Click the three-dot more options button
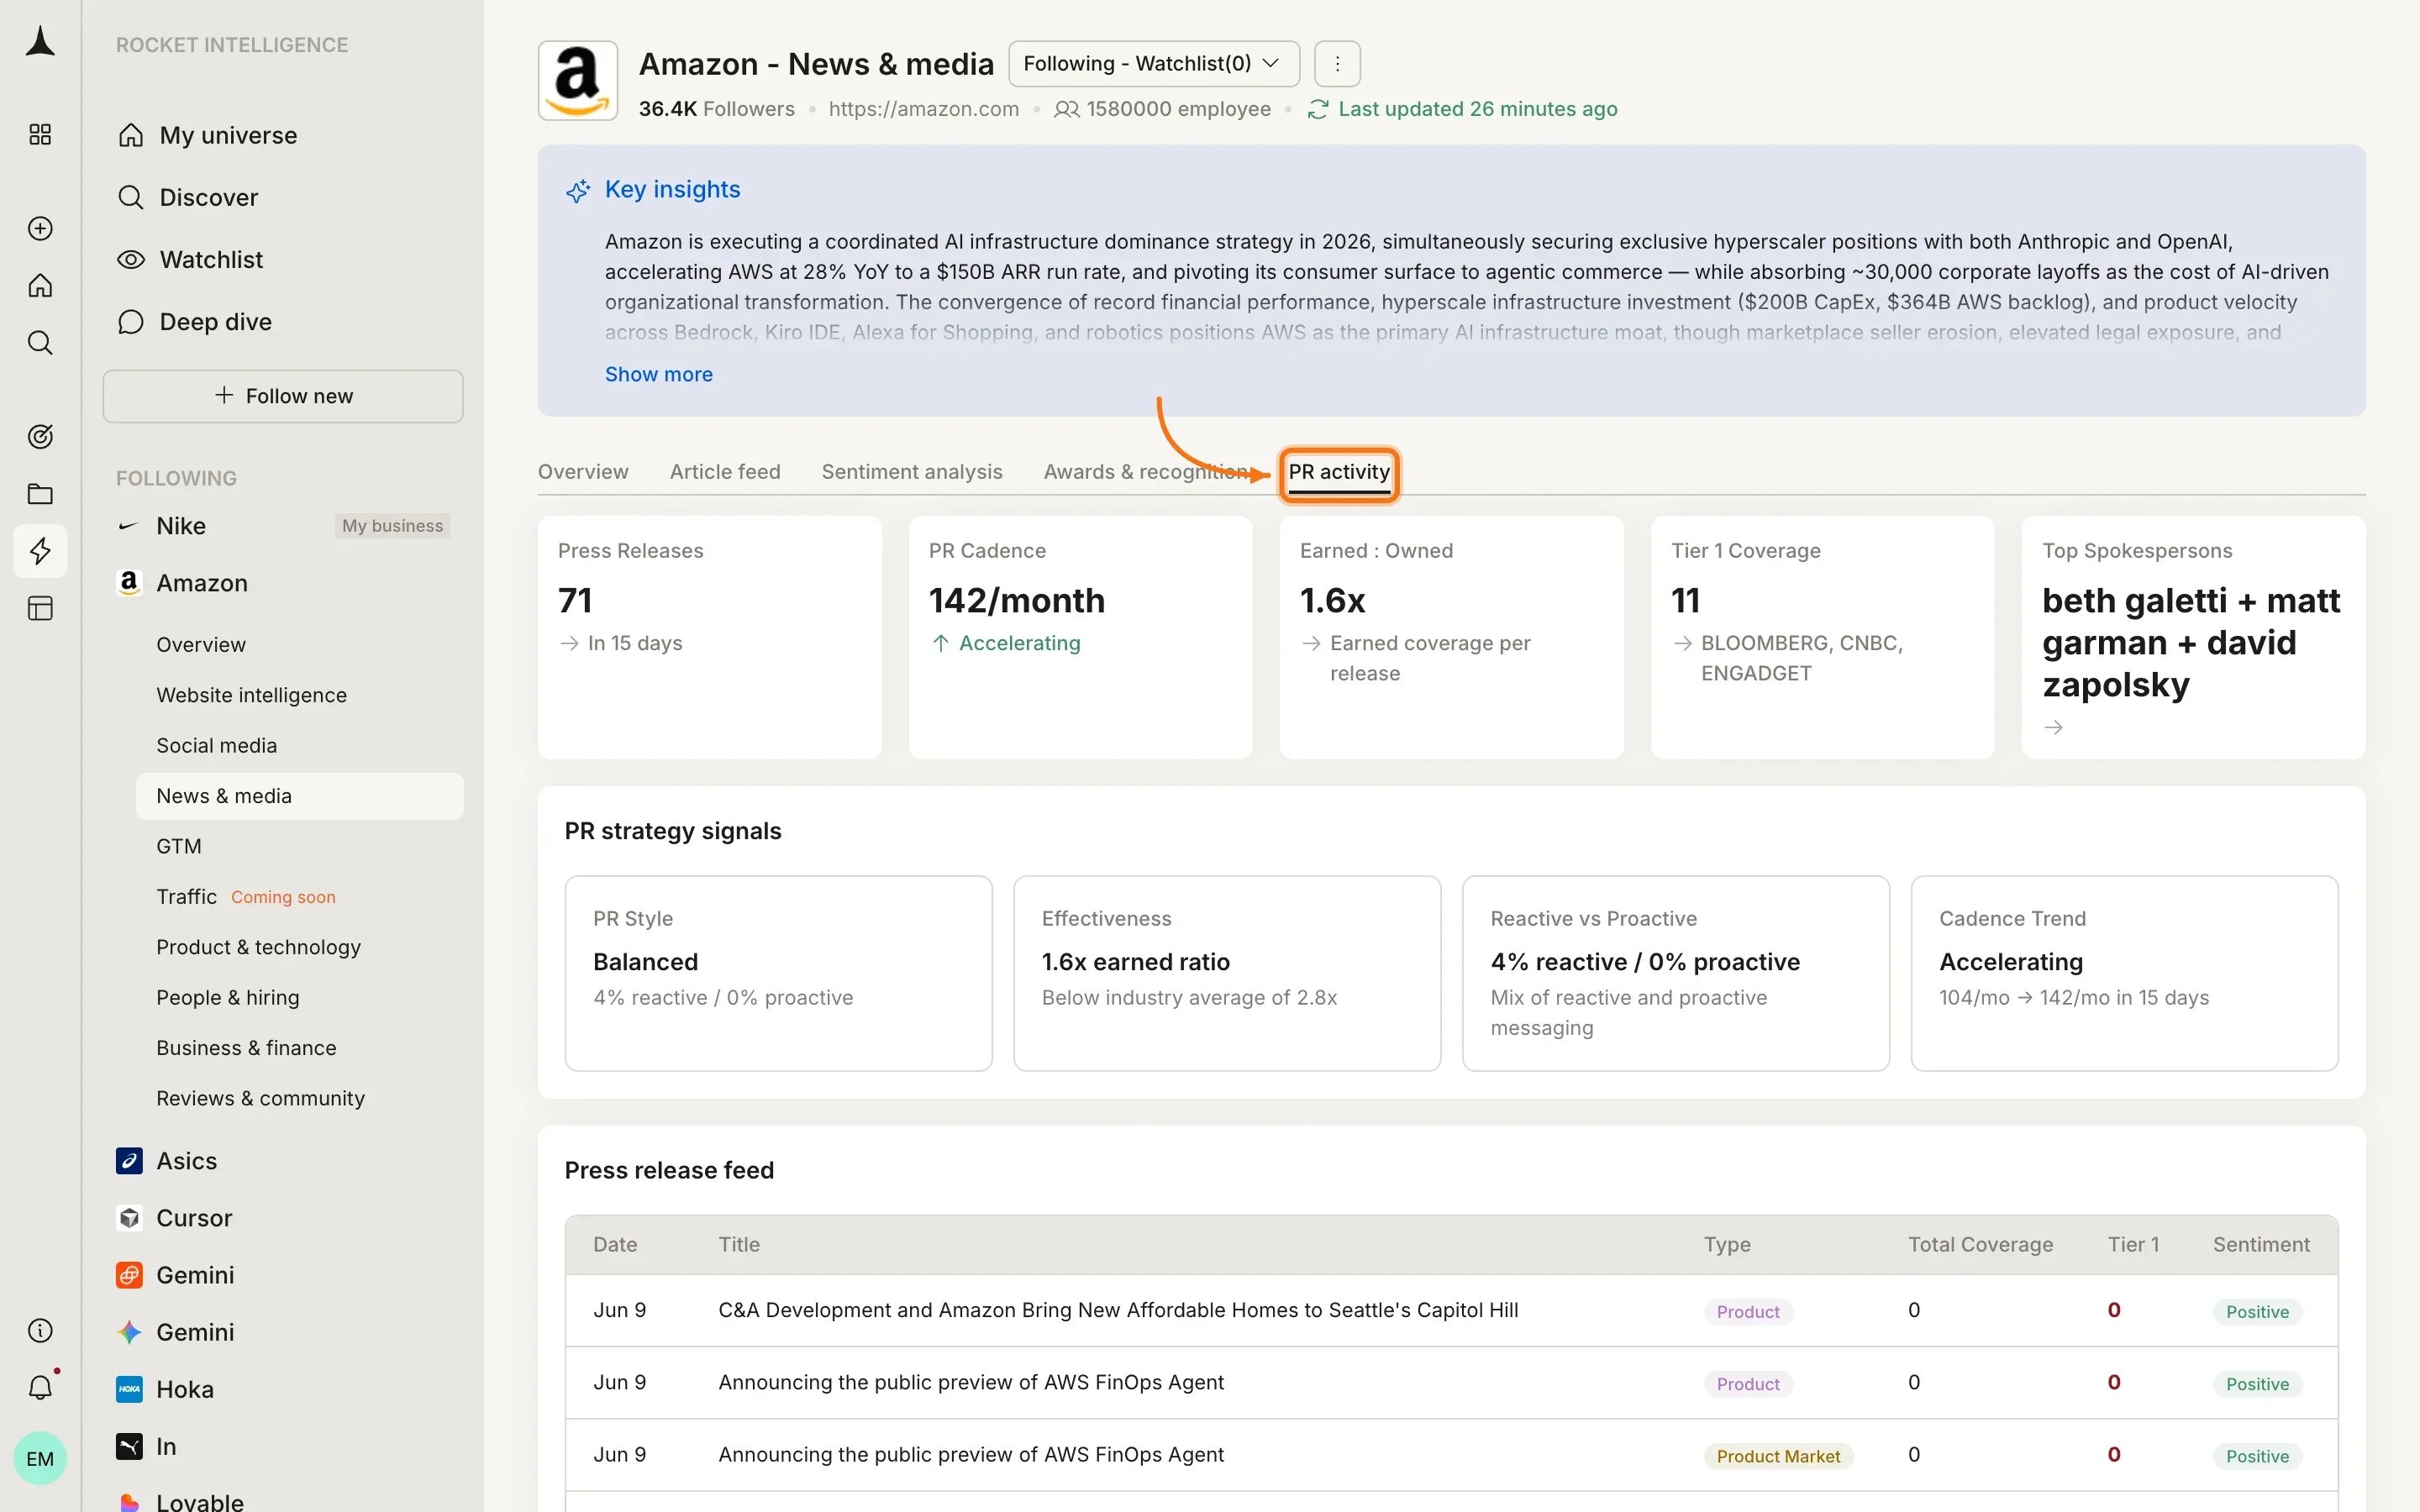Image resolution: width=2420 pixels, height=1512 pixels. [1337, 64]
